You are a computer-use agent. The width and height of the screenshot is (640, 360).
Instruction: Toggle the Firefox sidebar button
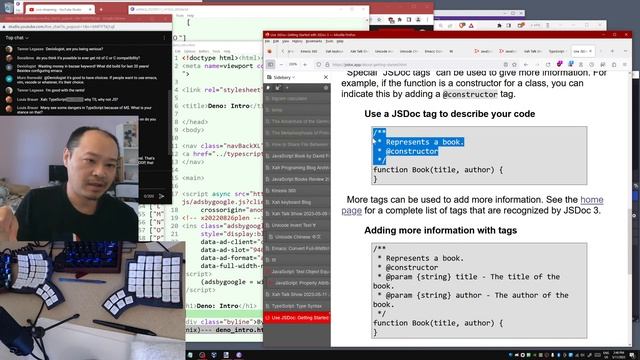click(x=270, y=64)
